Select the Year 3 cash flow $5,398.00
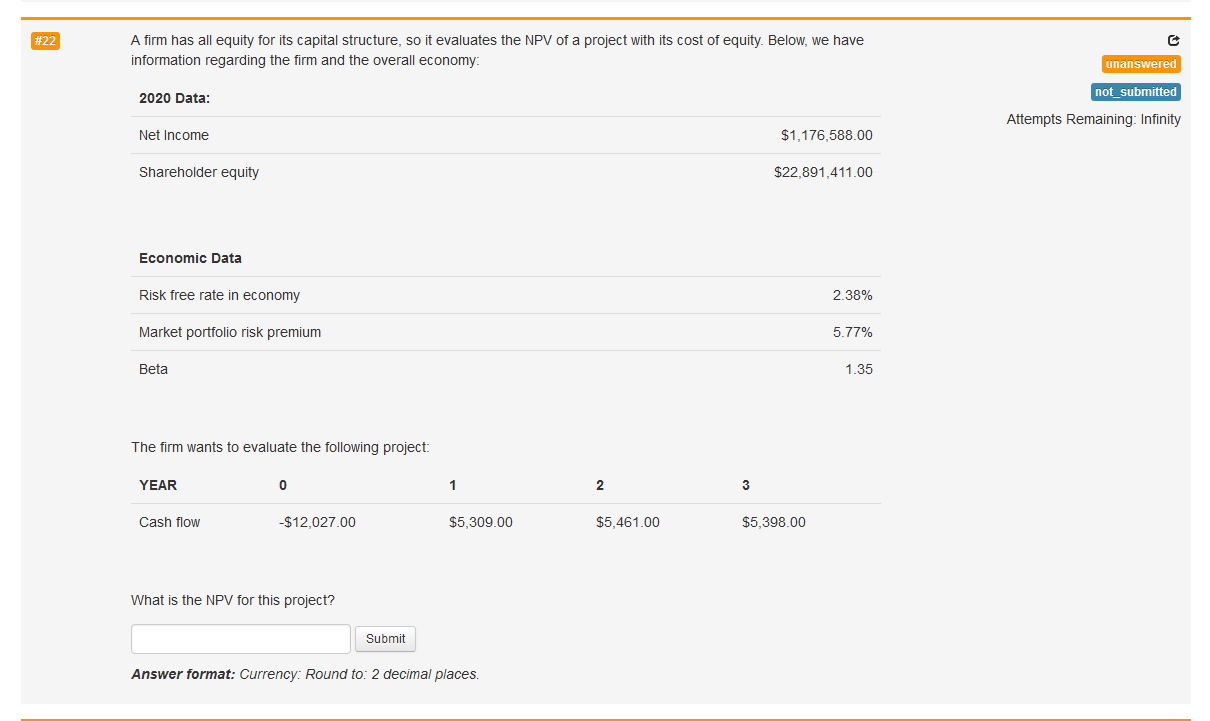 [x=773, y=522]
